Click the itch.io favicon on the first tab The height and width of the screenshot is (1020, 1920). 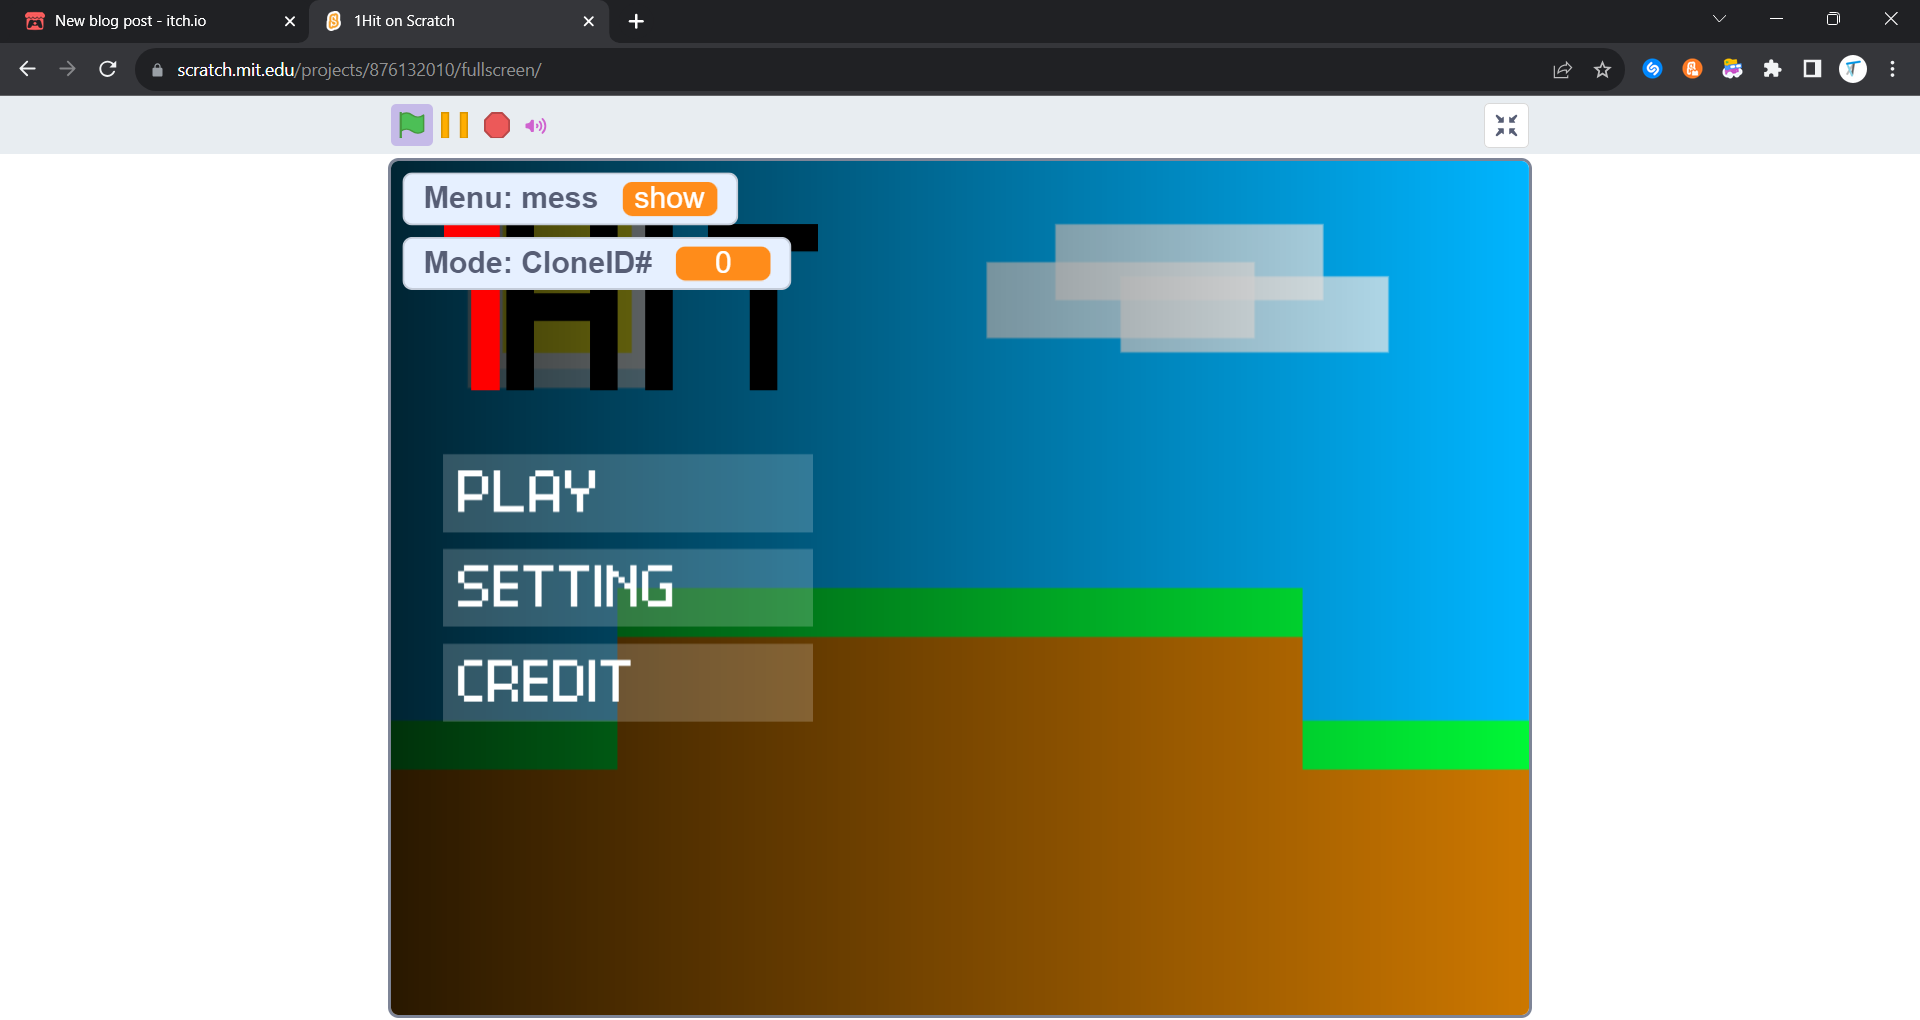35,20
